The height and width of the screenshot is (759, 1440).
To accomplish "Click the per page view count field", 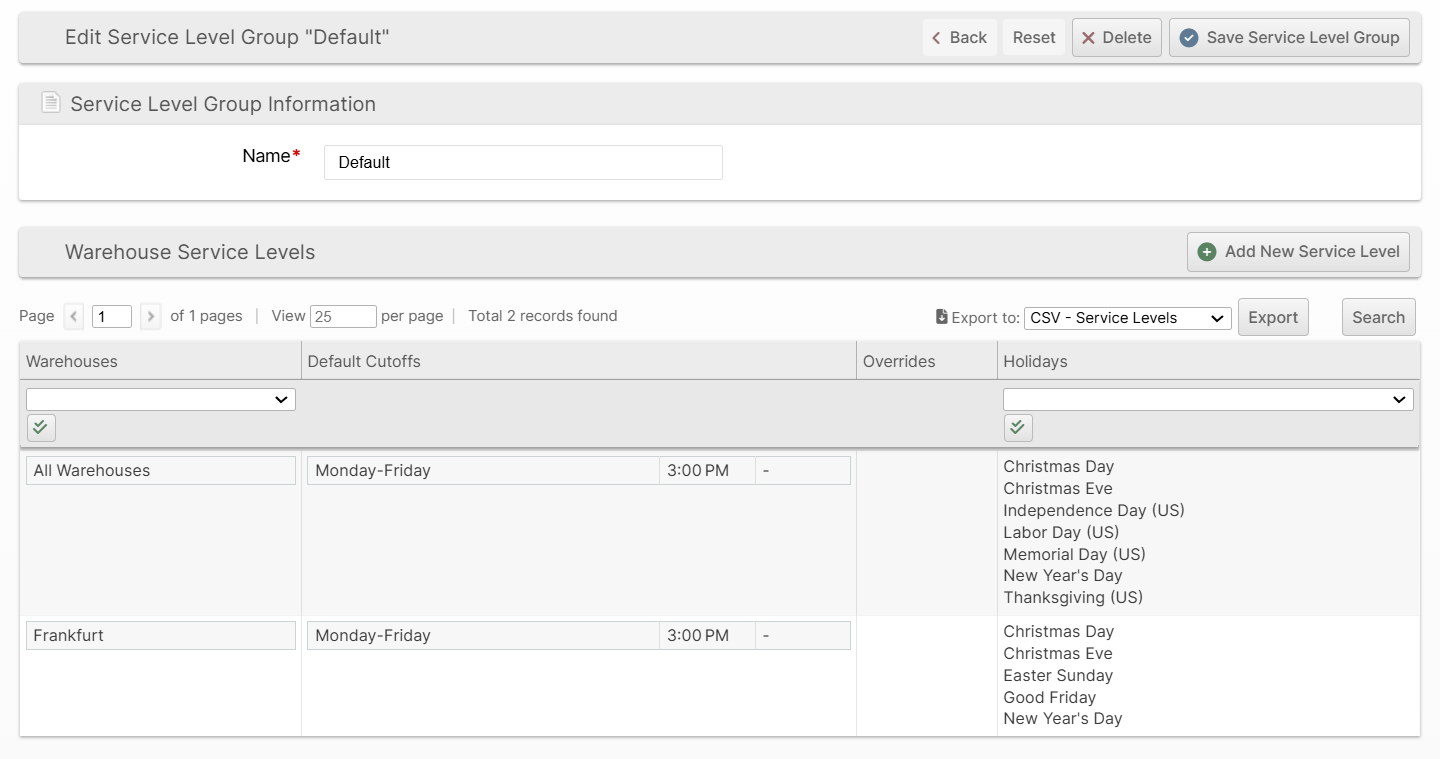I will point(343,317).
